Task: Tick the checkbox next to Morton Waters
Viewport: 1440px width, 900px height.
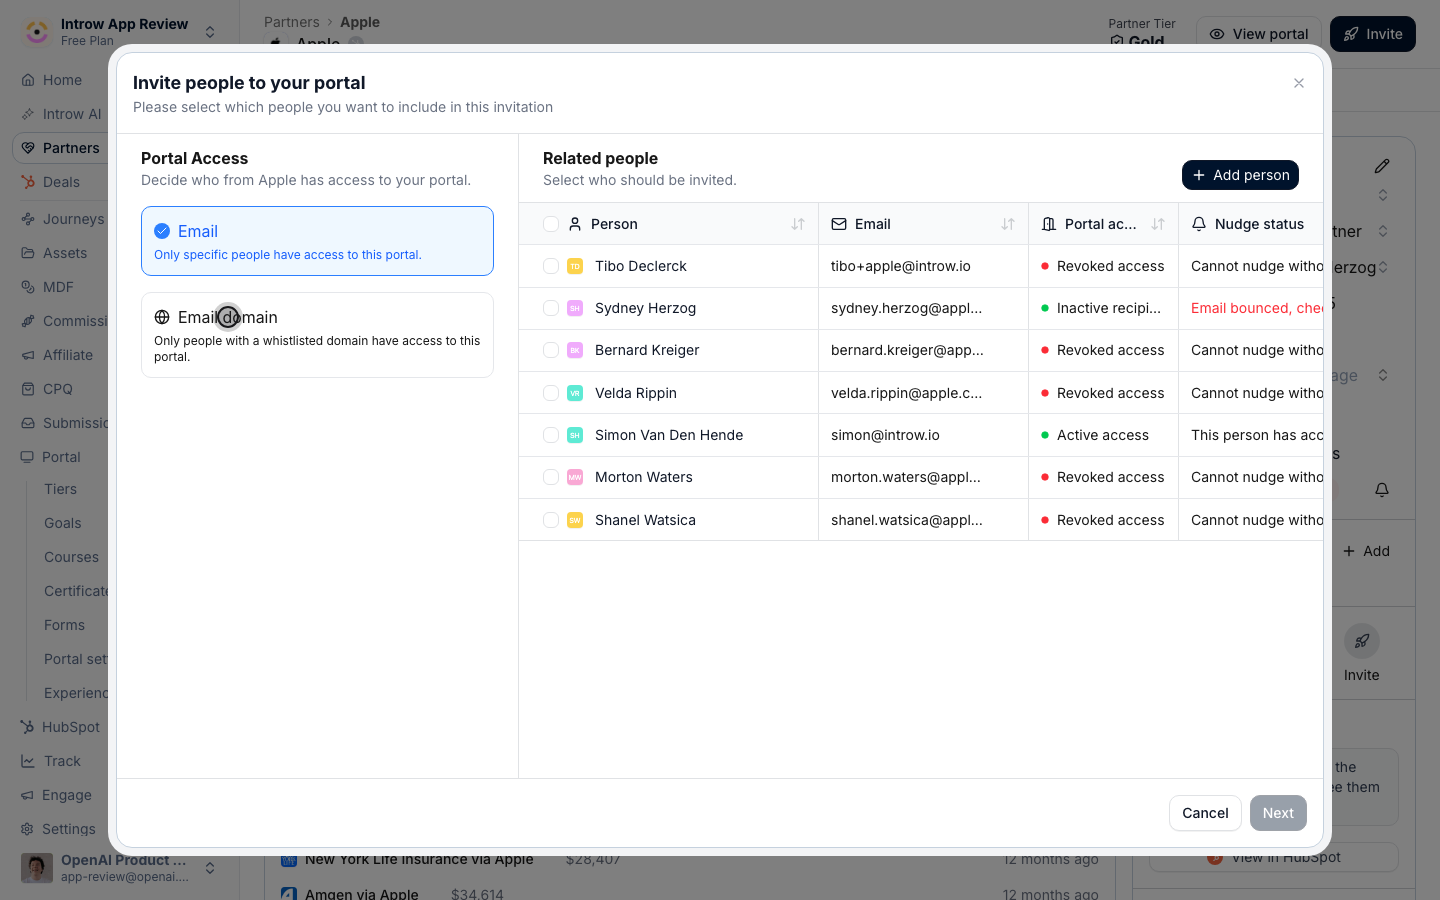Action: 551,477
